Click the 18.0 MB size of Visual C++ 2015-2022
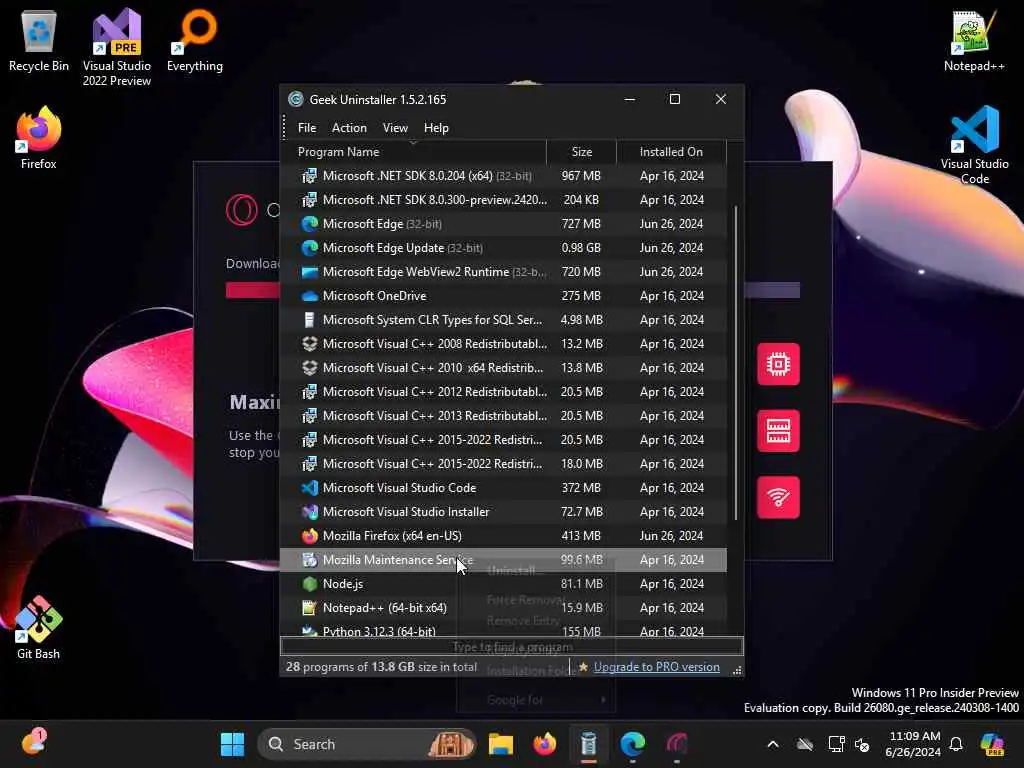 pos(581,464)
